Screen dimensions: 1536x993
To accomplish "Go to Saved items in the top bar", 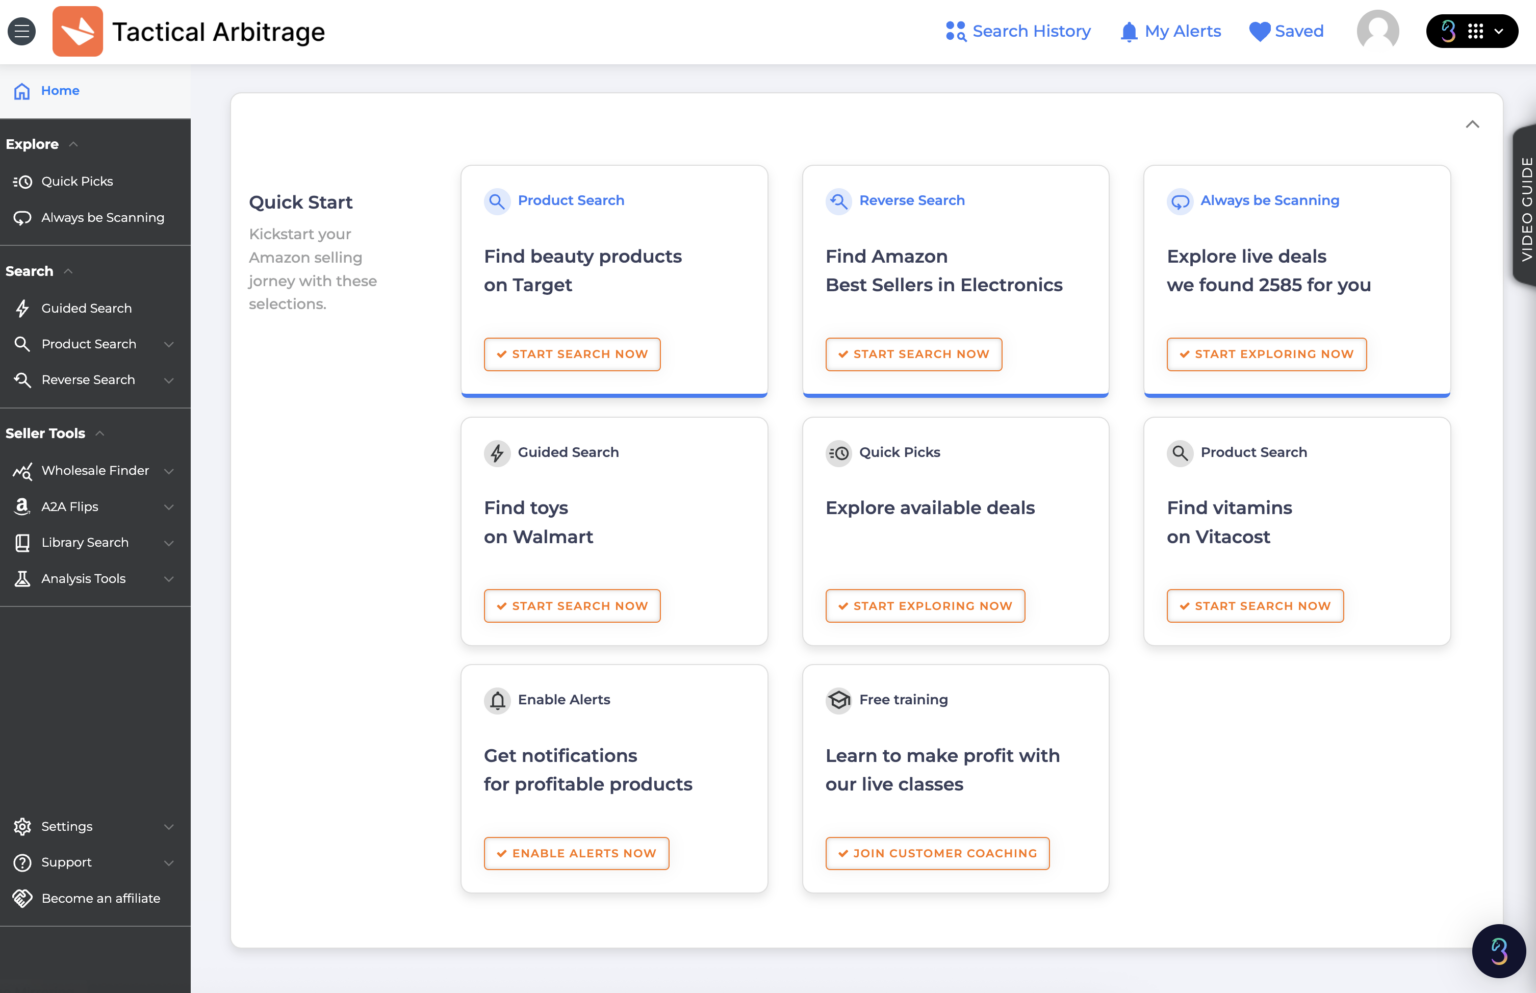I will point(1287,31).
